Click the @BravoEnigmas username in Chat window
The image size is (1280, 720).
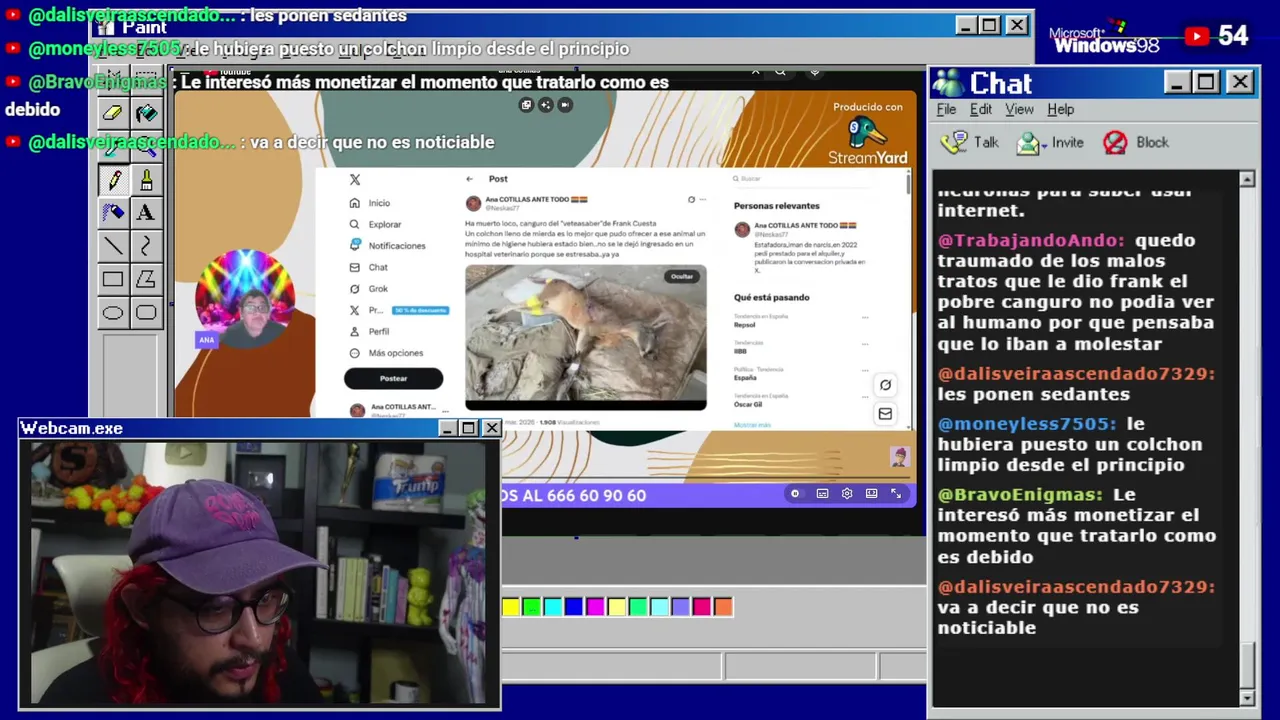click(1019, 494)
